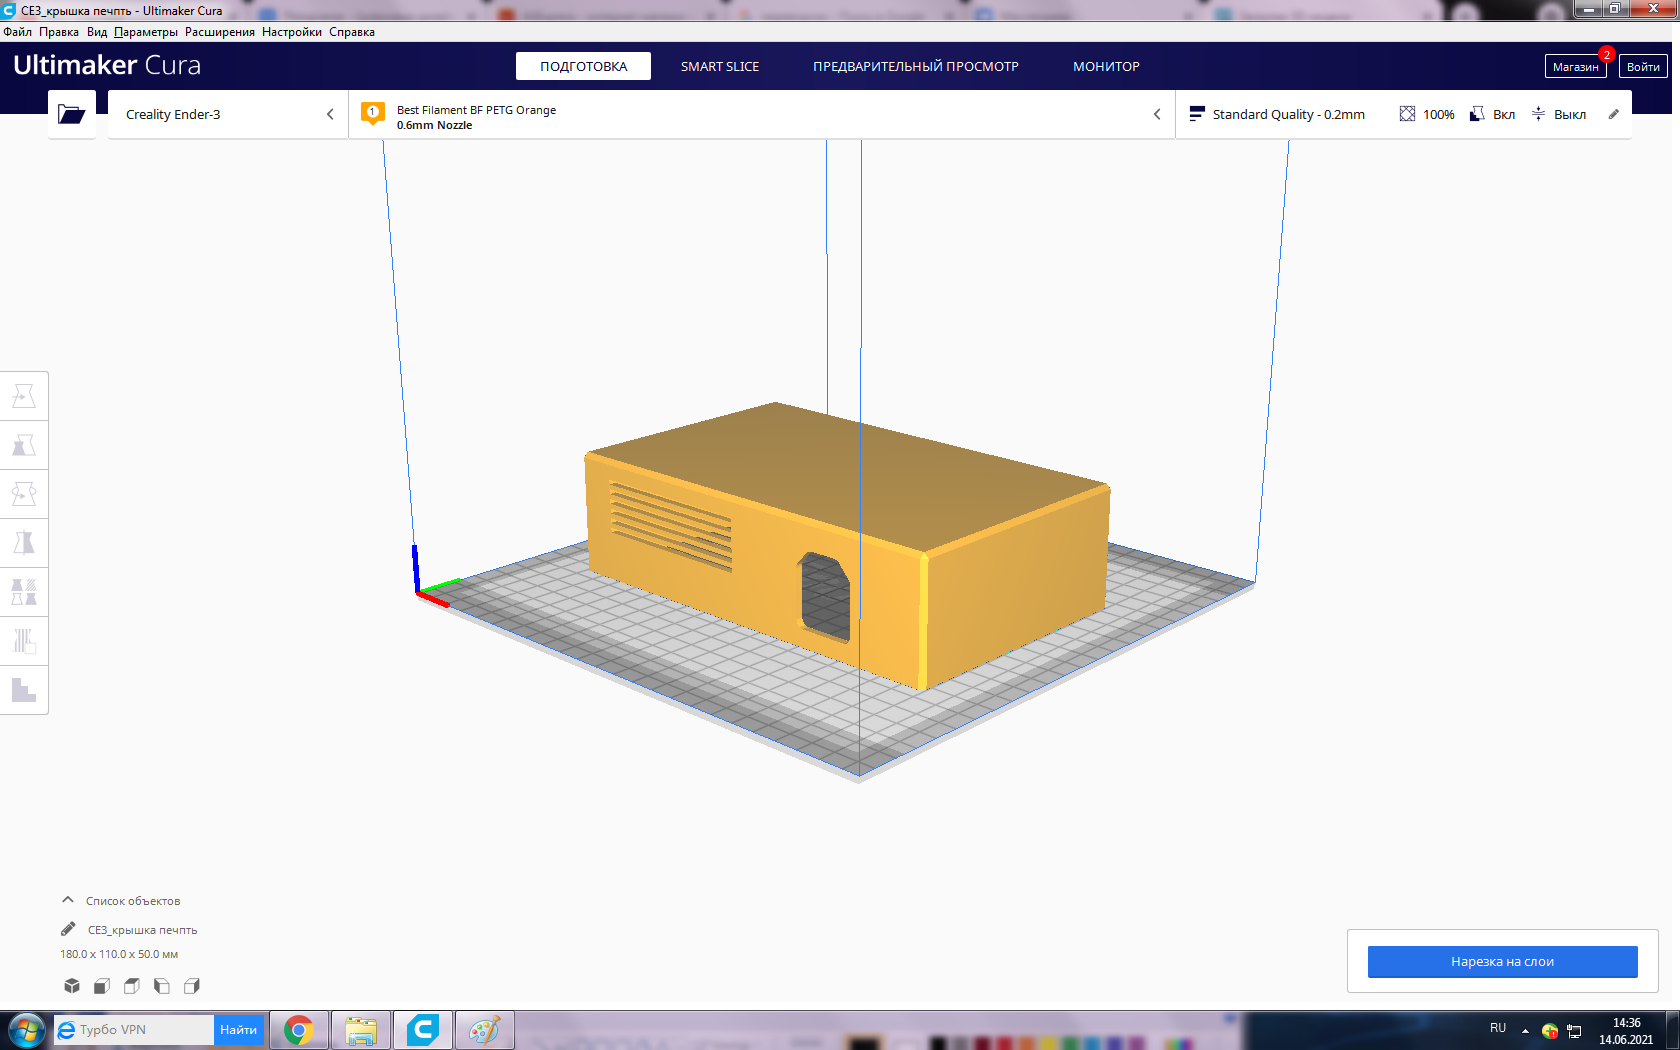
Task: Switch to the 3D isometric view cube
Action: point(72,986)
